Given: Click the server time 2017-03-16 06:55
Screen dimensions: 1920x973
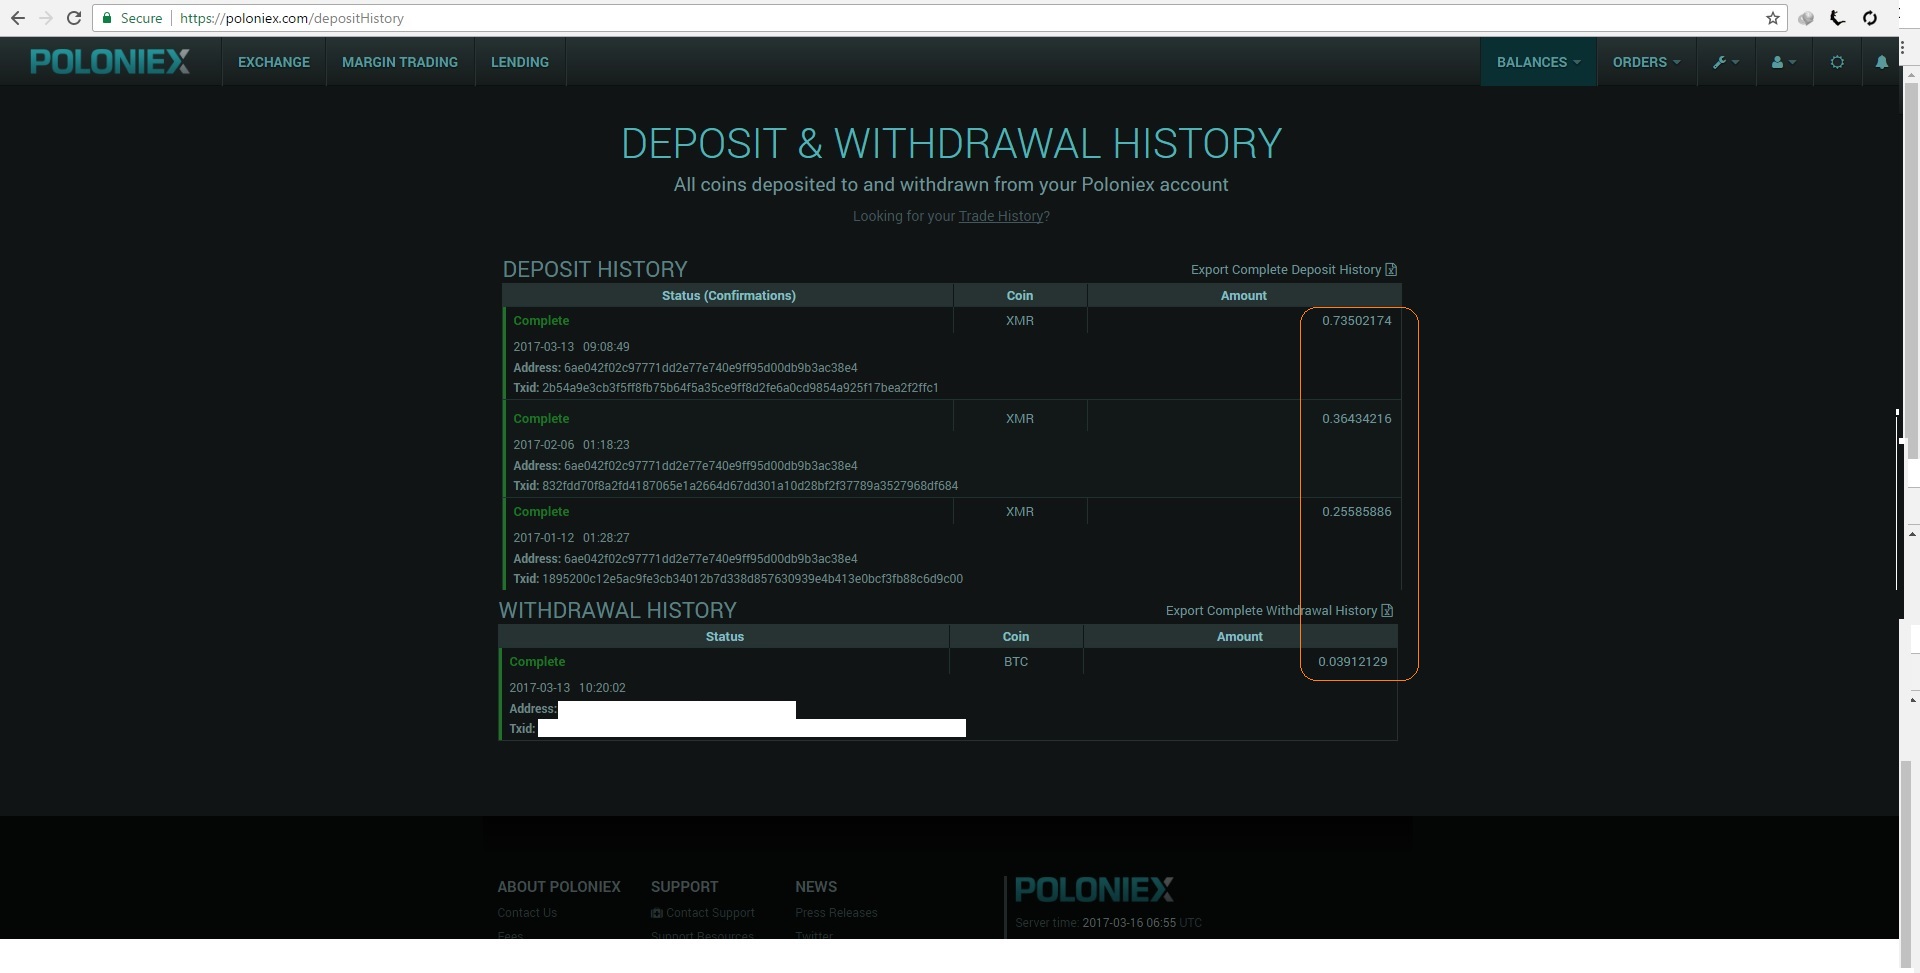Looking at the screenshot, I should [1129, 923].
